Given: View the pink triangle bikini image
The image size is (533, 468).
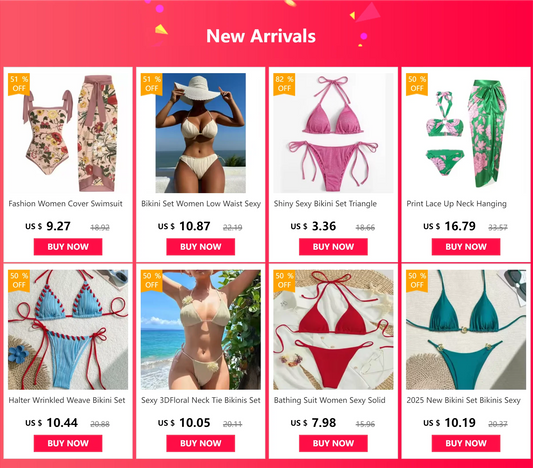Looking at the screenshot, I should pos(333,133).
